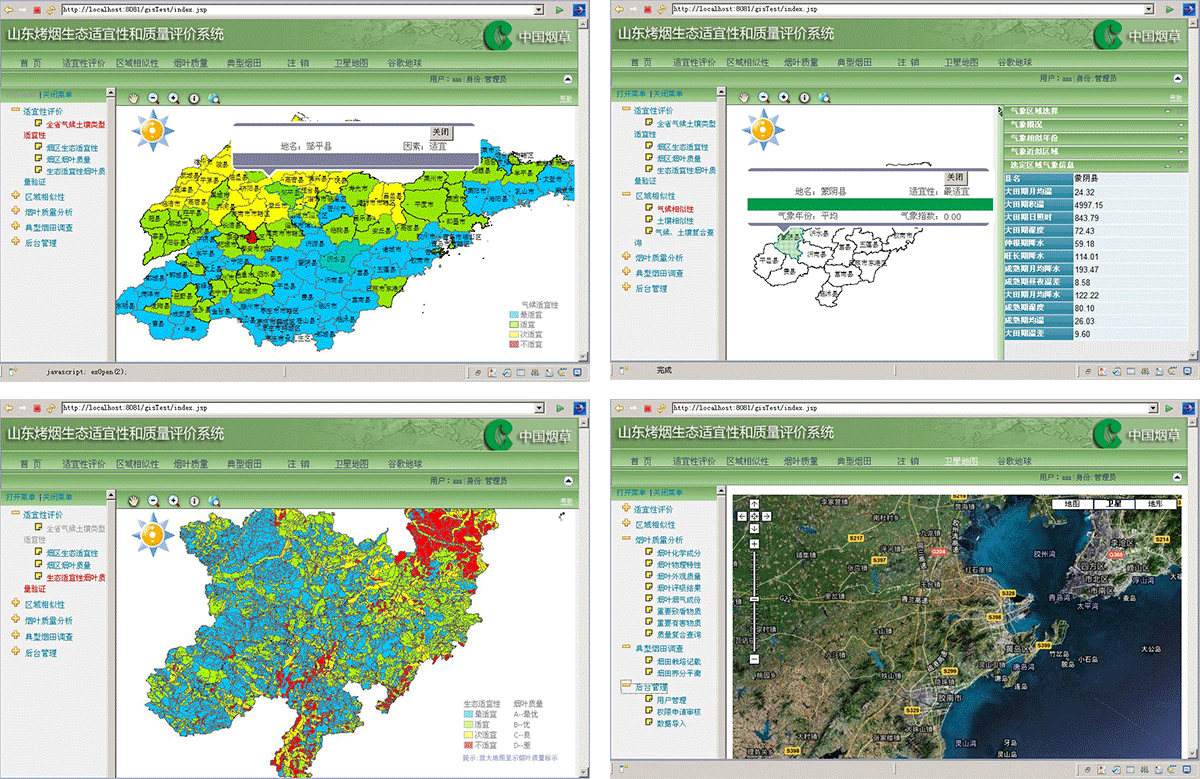Pan satellite map up with arrow button
This screenshot has width=1200, height=779.
(753, 505)
